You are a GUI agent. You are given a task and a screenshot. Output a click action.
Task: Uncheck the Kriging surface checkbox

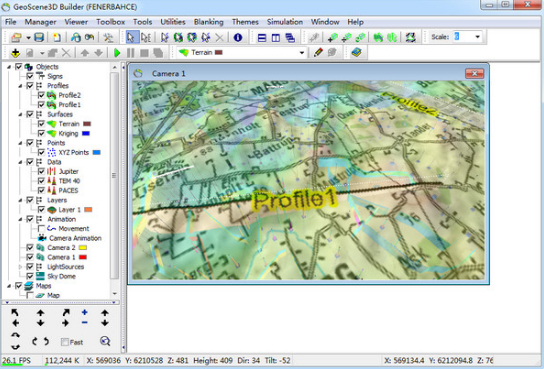41,133
